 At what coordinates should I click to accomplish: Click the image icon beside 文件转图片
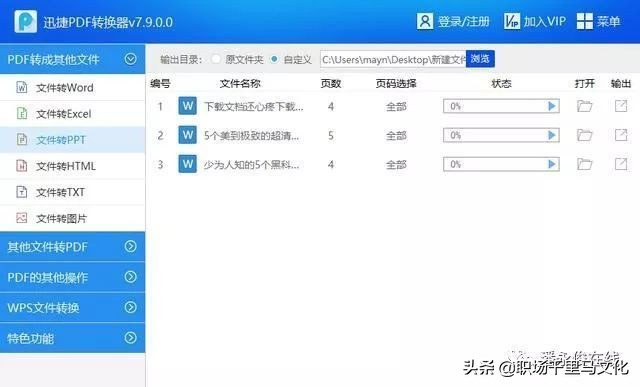pyautogui.click(x=22, y=218)
